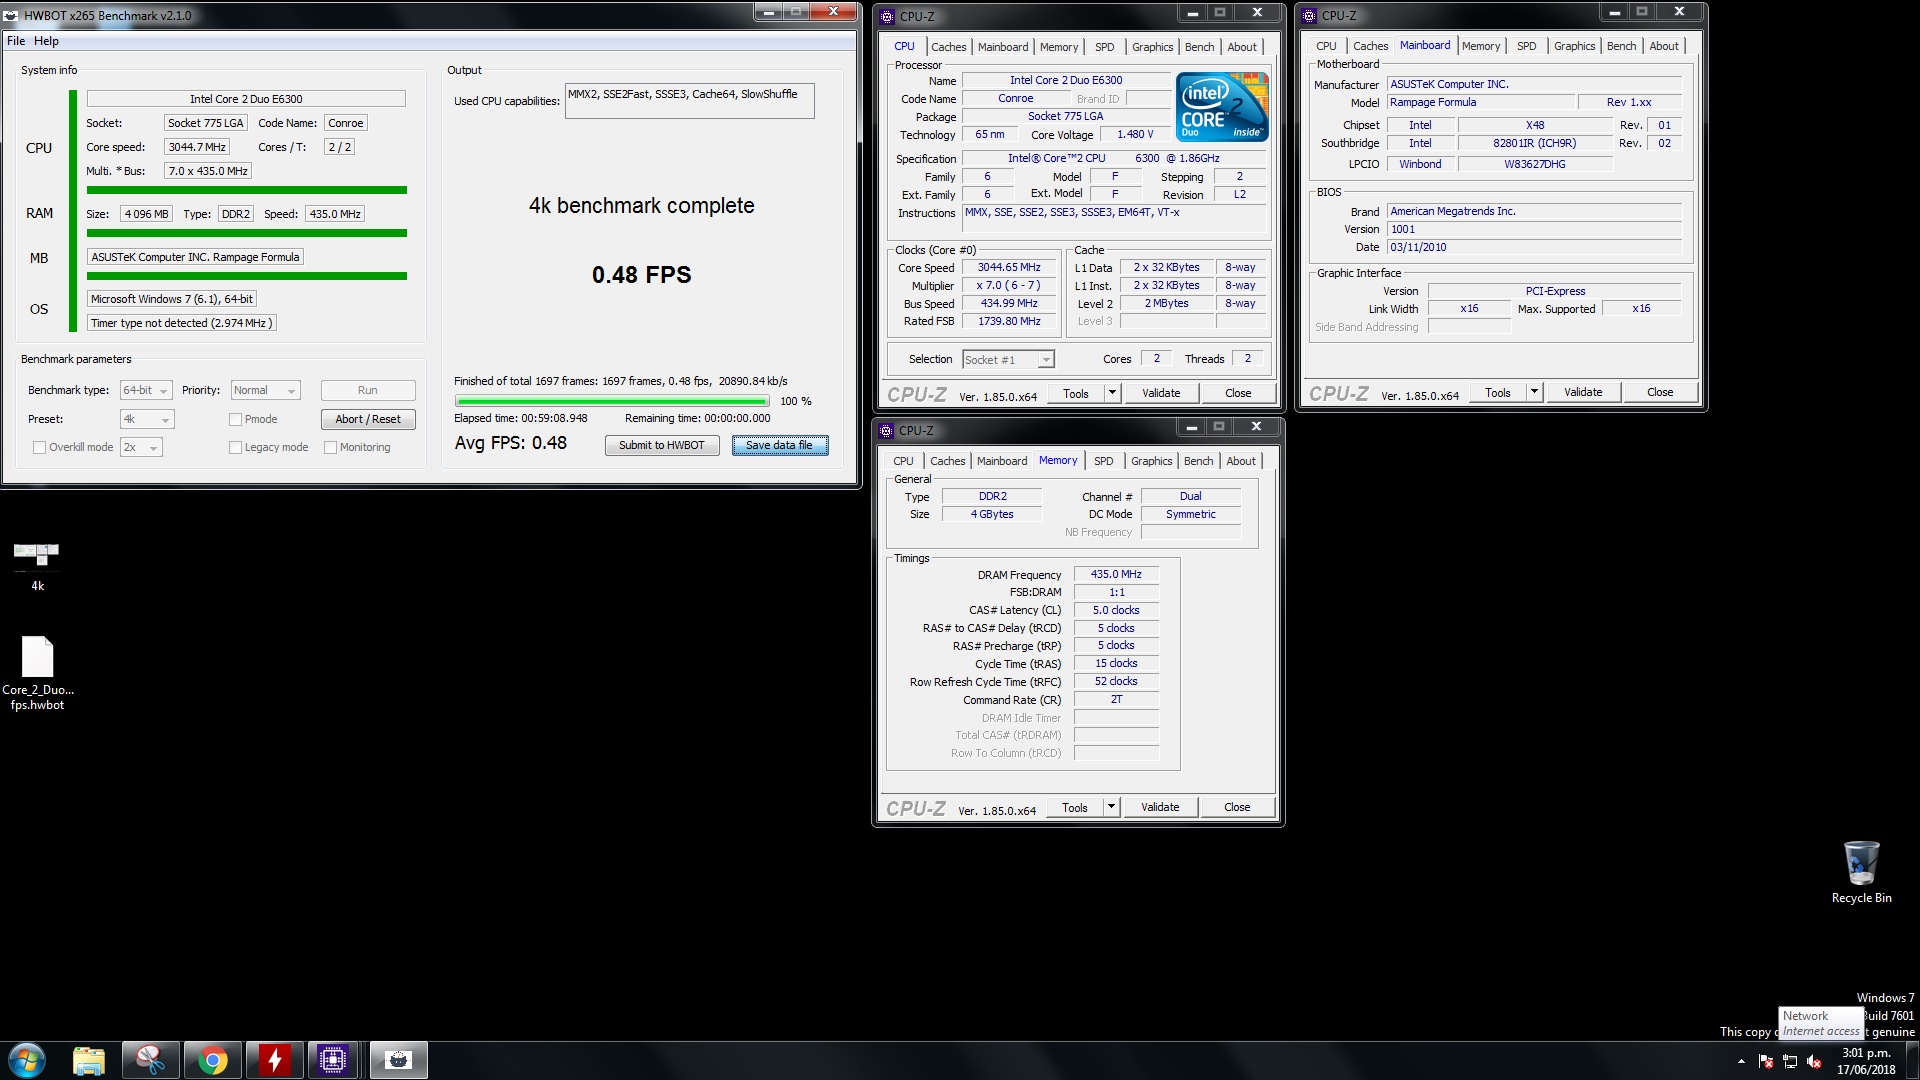This screenshot has height=1080, width=1920.
Task: Switch to CPU-Z via its taskbar icon
Action: (x=333, y=1060)
